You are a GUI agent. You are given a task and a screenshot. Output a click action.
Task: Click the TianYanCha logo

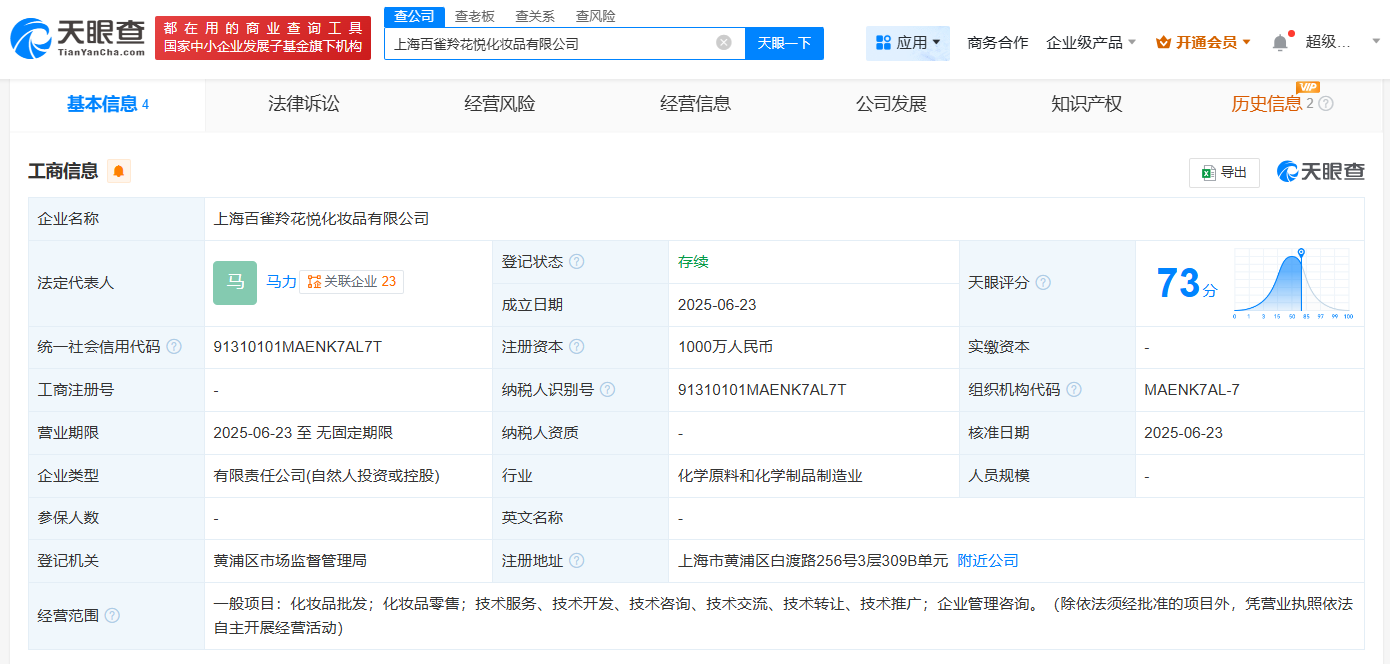tap(78, 38)
